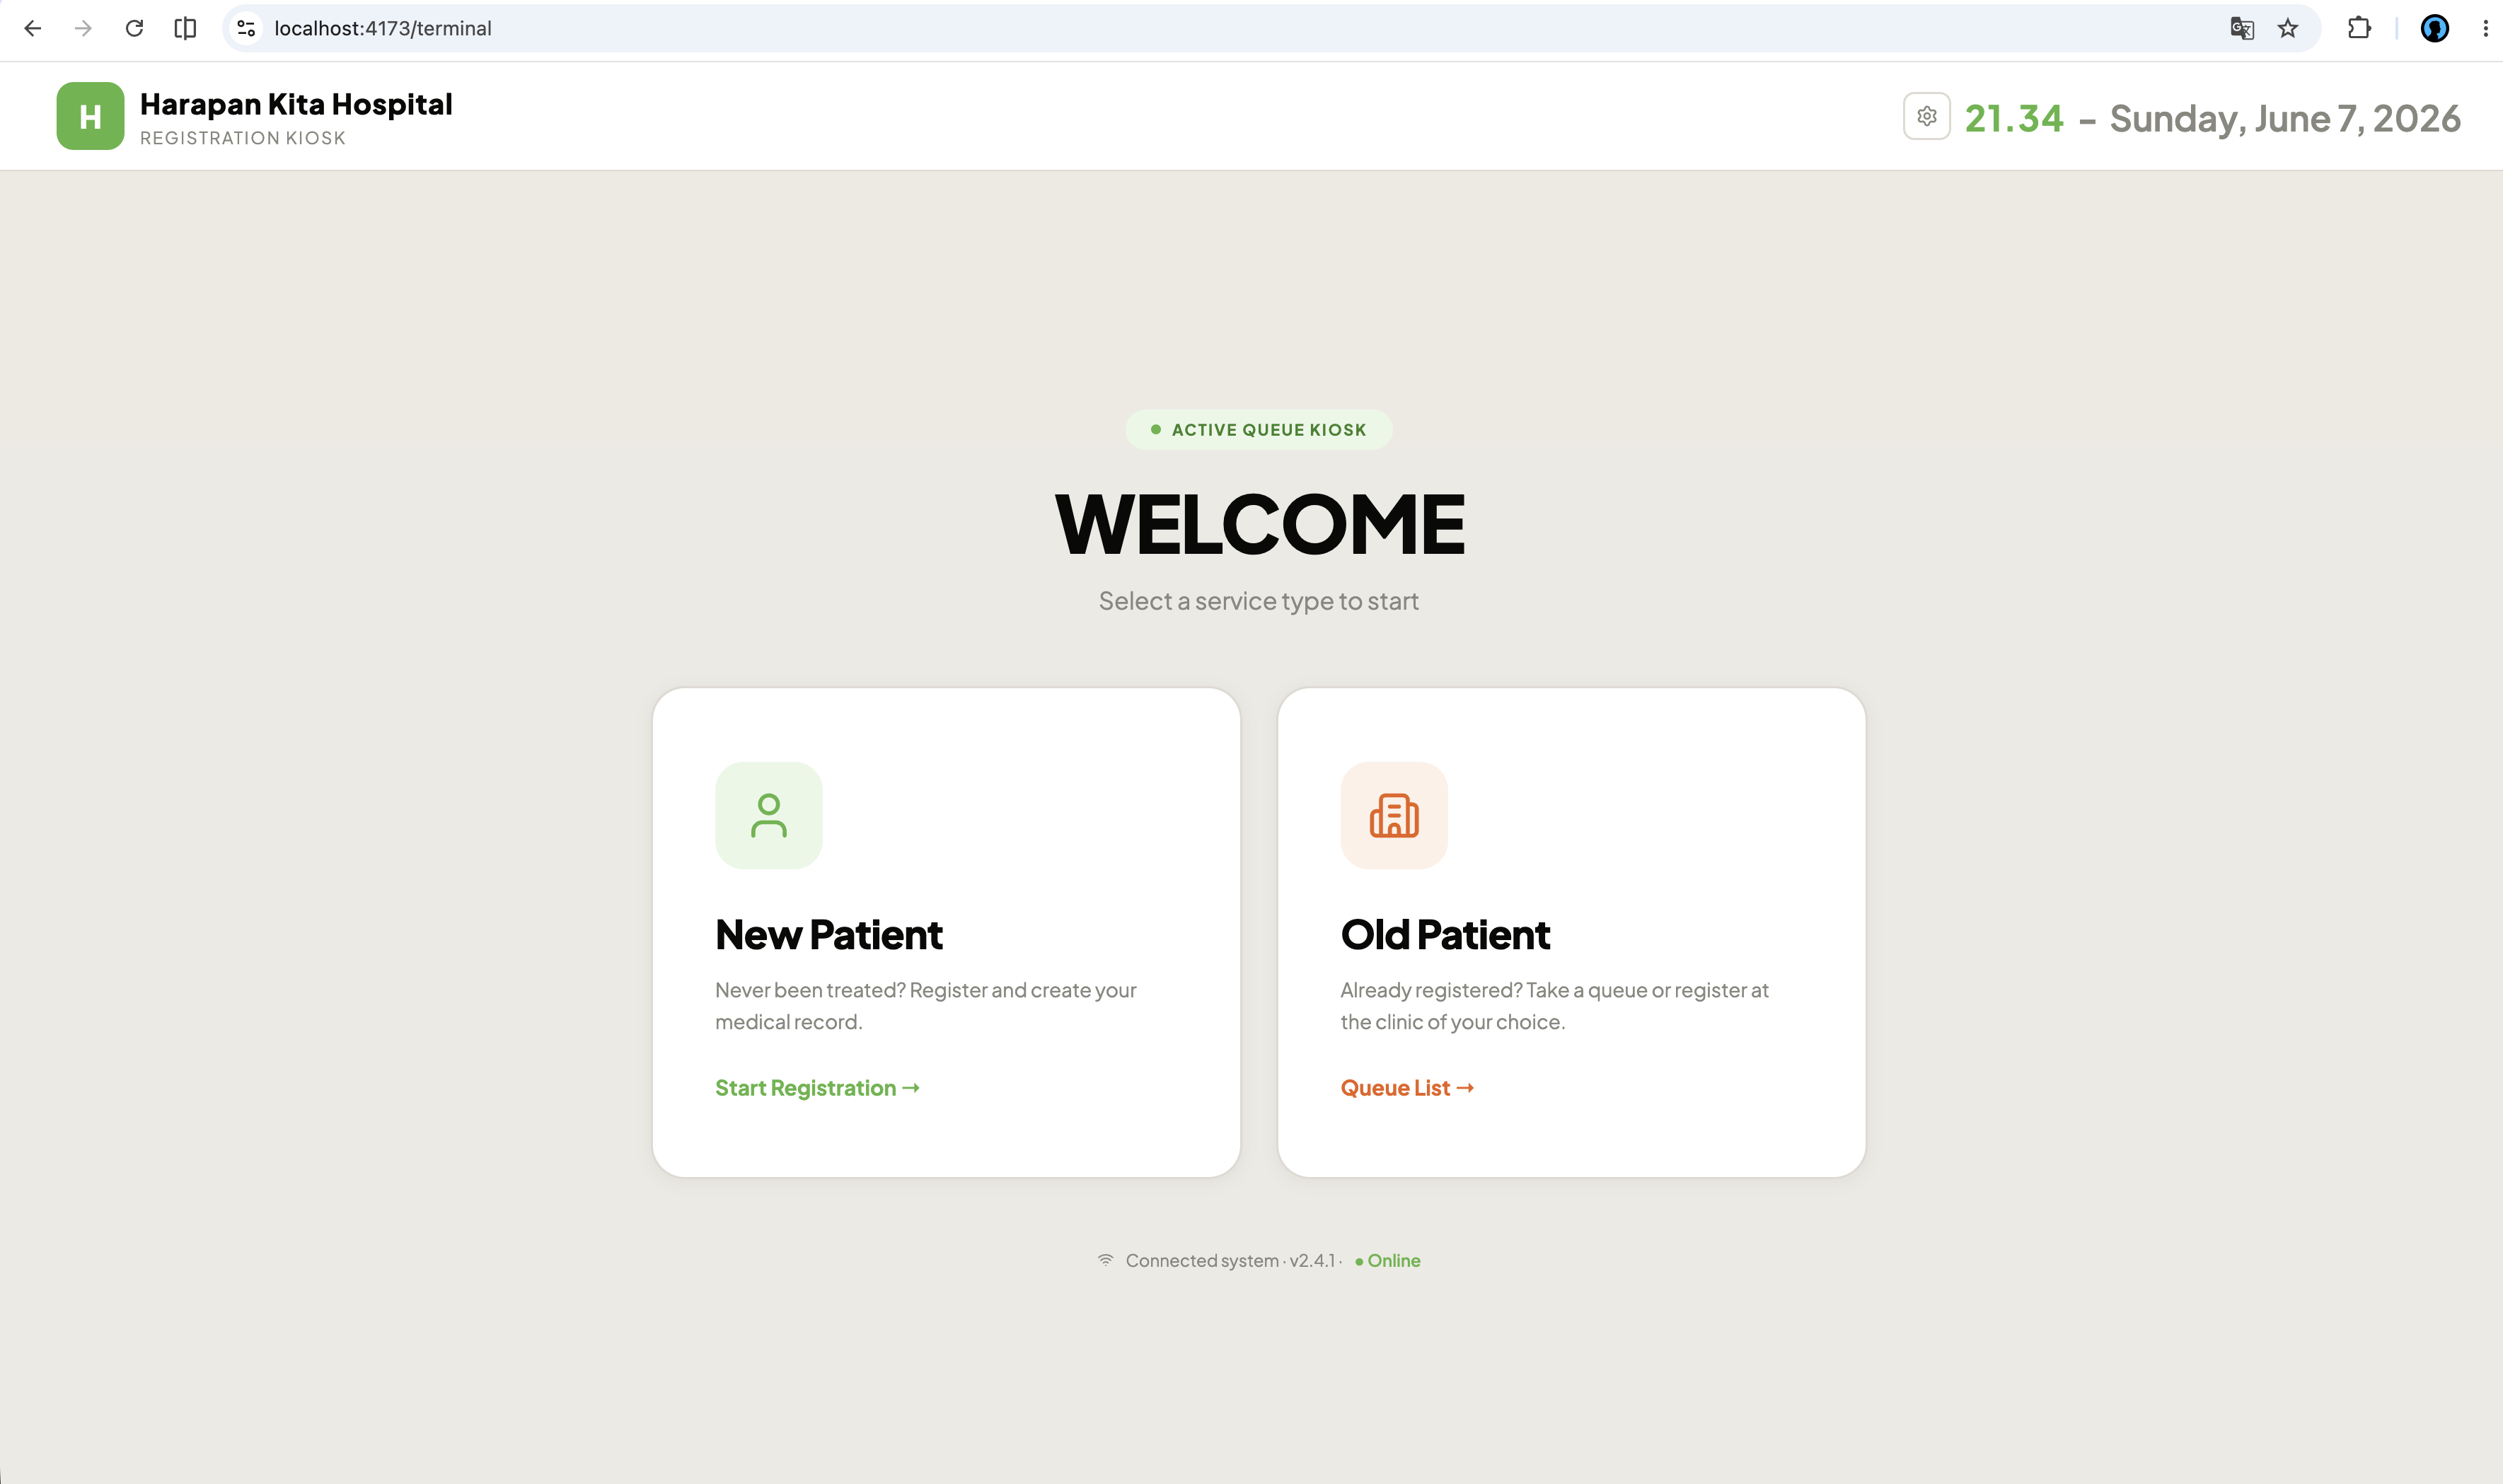Go back with browser back arrow
This screenshot has height=1484, width=2503.
coord(32,28)
